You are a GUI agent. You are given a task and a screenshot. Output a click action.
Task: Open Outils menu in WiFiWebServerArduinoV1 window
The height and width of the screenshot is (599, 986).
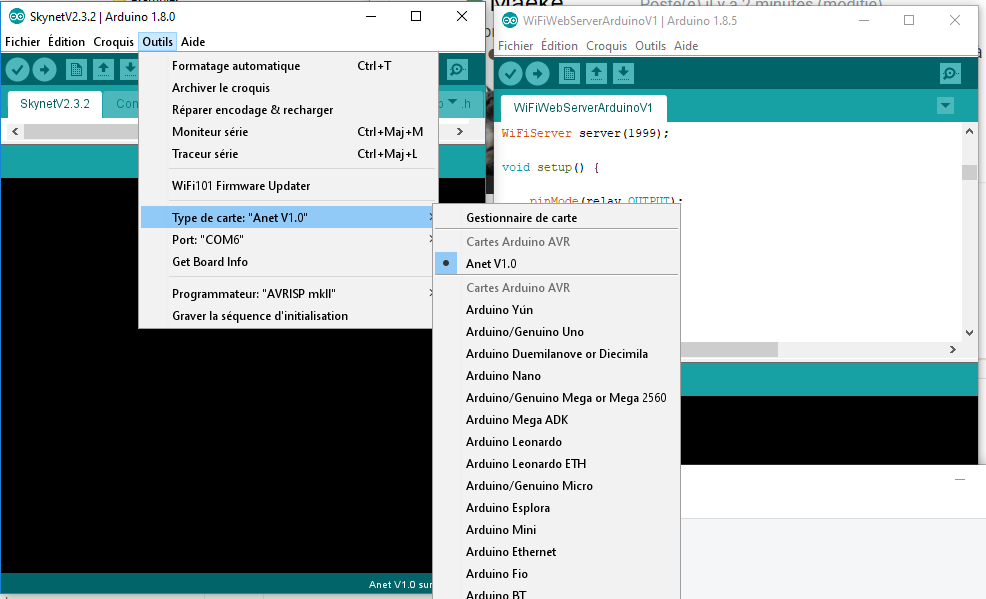(x=650, y=45)
